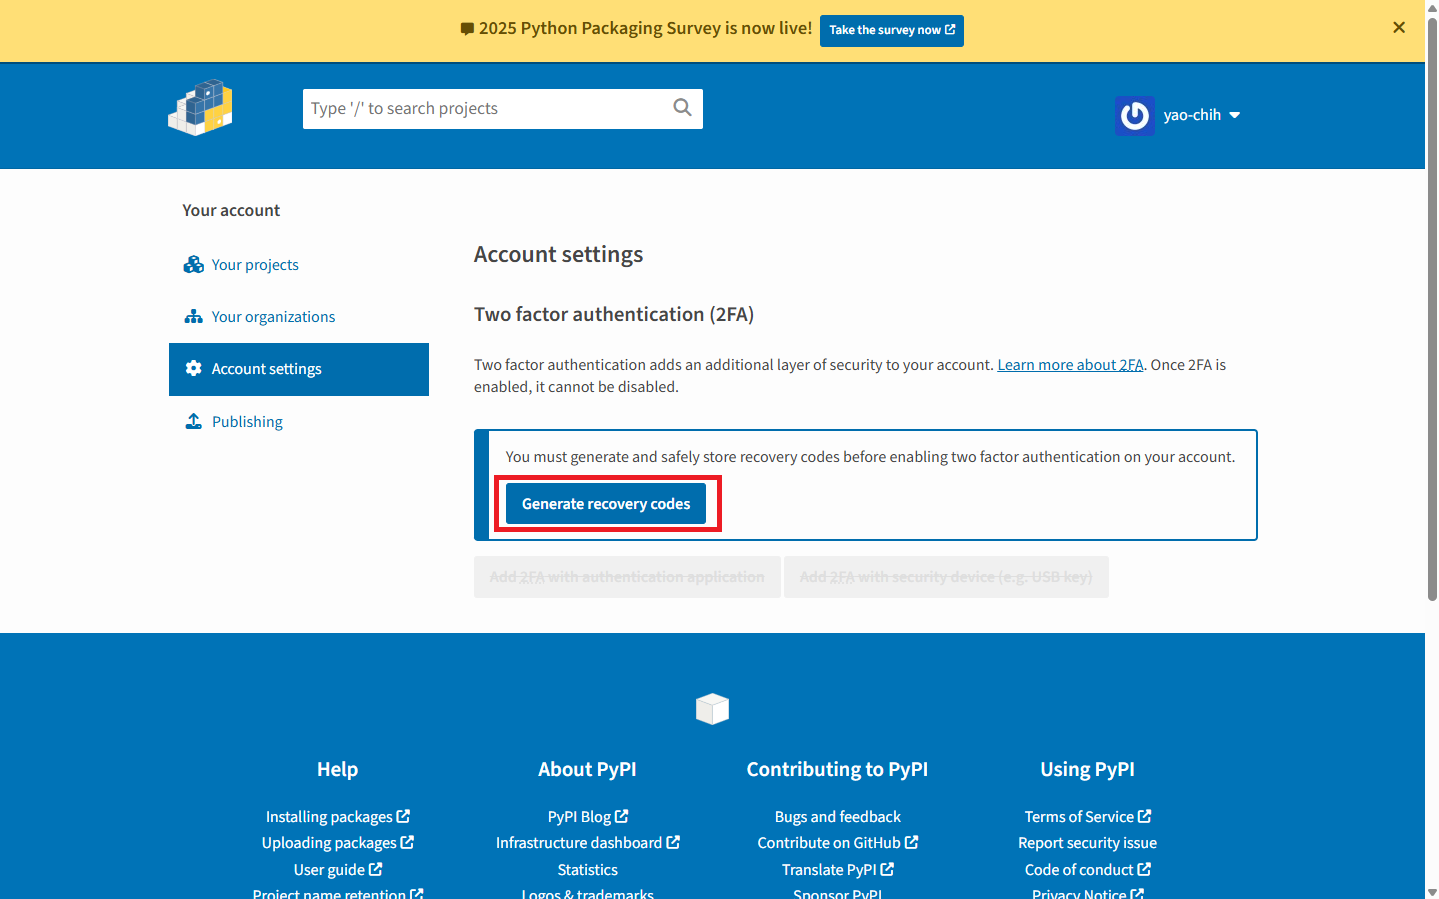Click external icon beside Infrastructure dashboard

[x=673, y=842]
